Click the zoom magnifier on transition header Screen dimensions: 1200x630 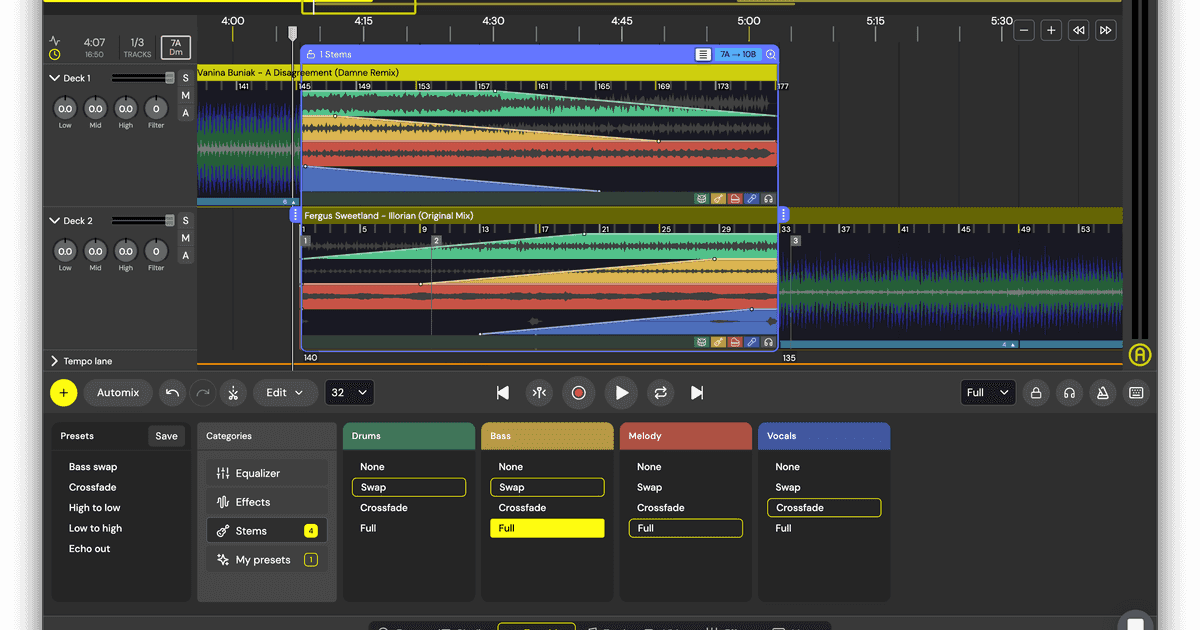click(770, 55)
